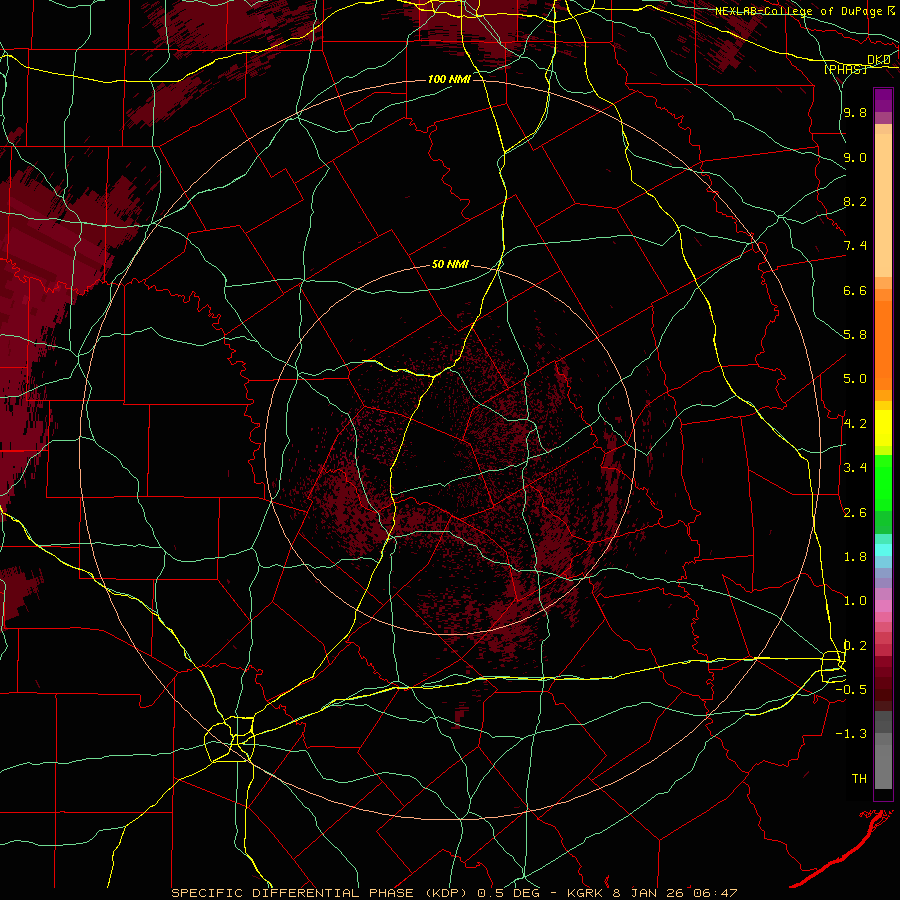Click the 3.4 value on color scale
The height and width of the screenshot is (900, 900).
(855, 468)
